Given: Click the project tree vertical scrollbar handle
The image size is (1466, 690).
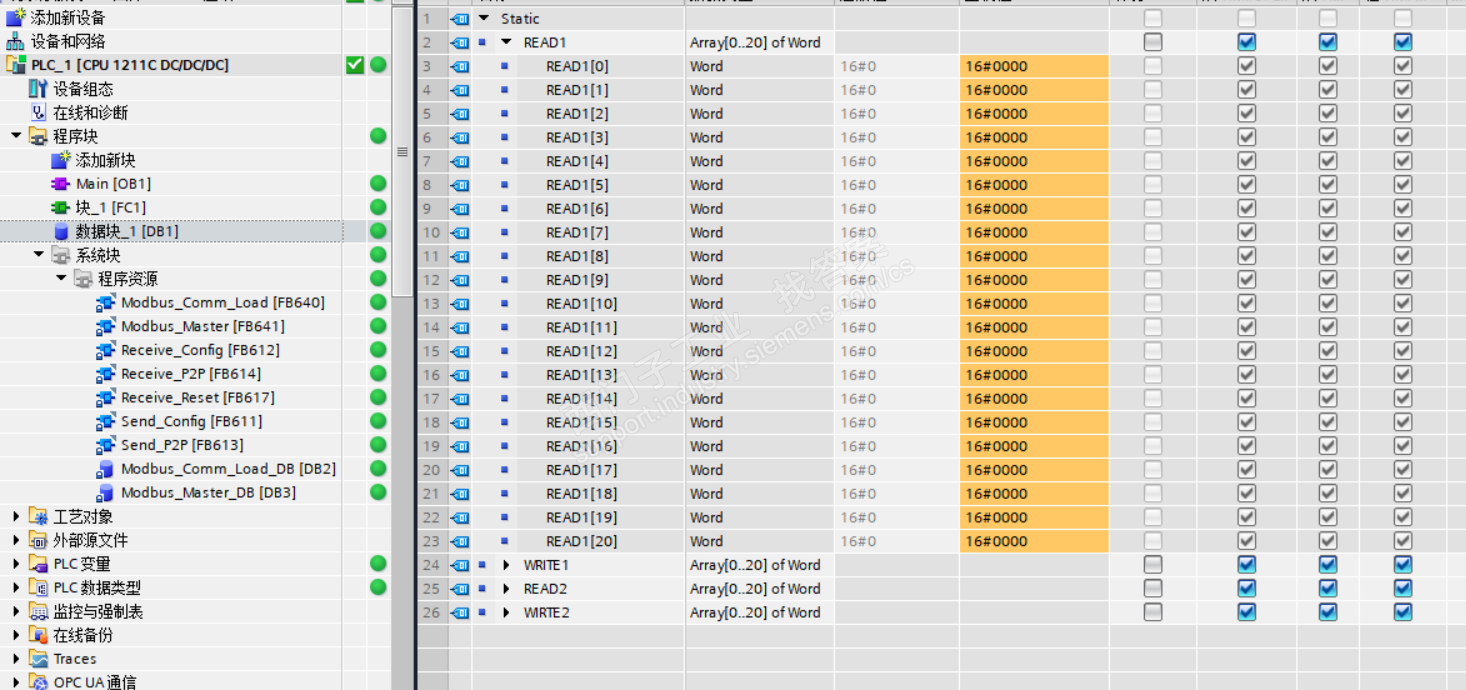Looking at the screenshot, I should tap(403, 152).
